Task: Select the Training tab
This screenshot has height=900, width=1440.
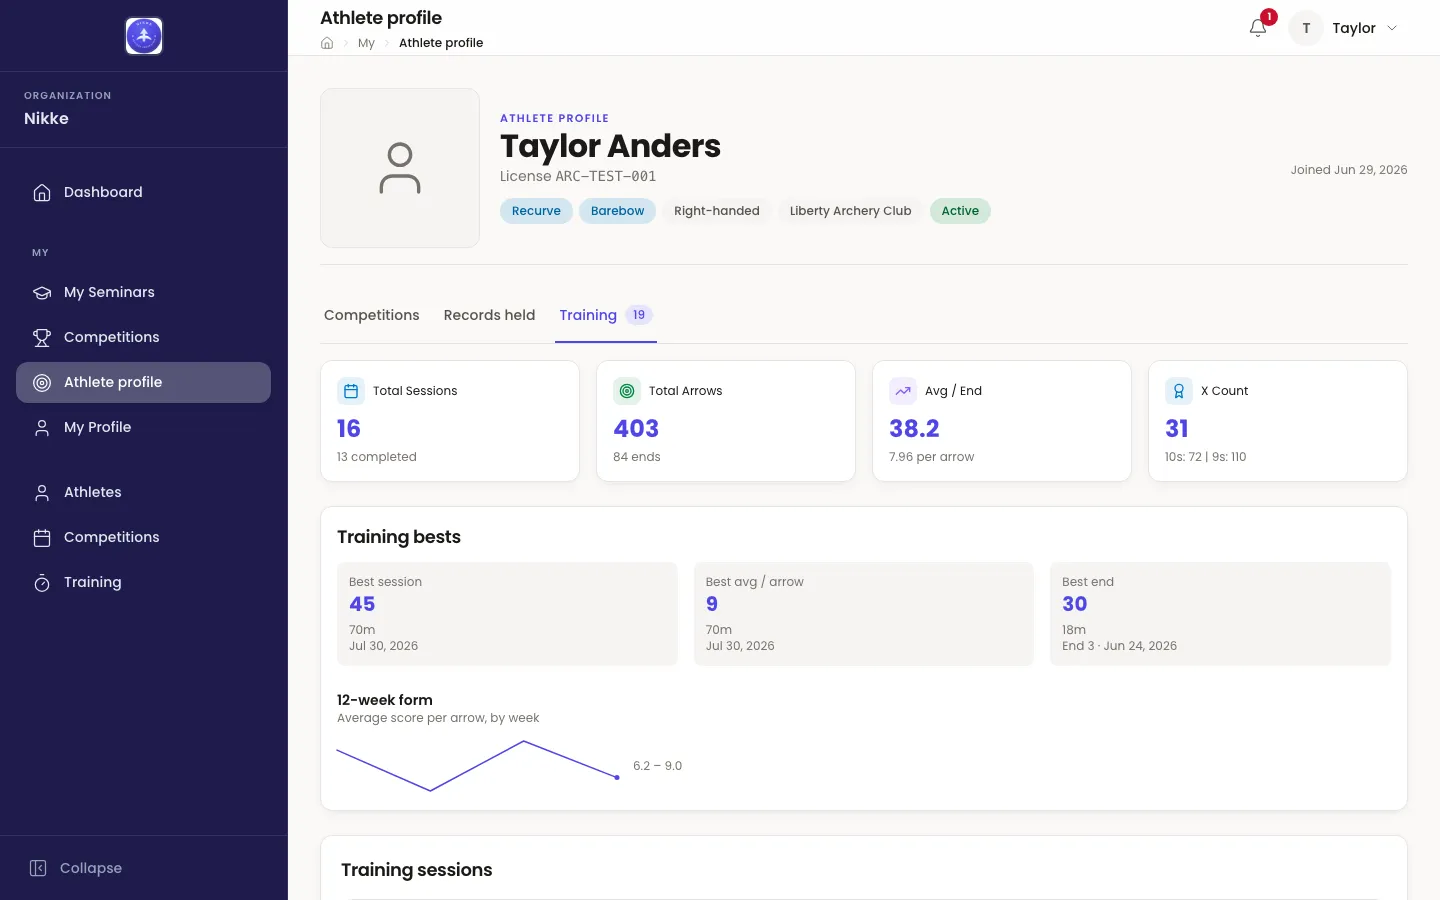Action: (x=606, y=315)
